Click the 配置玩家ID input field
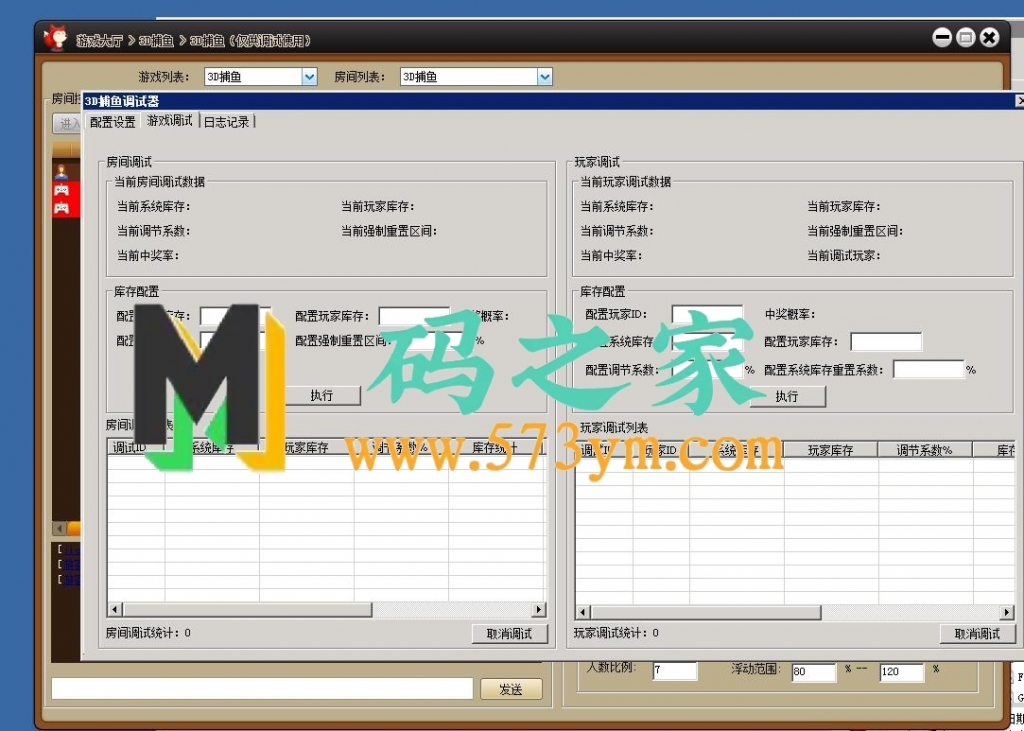The image size is (1024, 731). point(707,314)
